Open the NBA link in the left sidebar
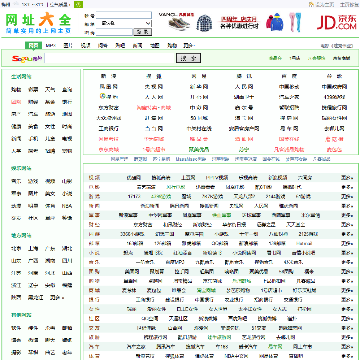 coord(67,206)
